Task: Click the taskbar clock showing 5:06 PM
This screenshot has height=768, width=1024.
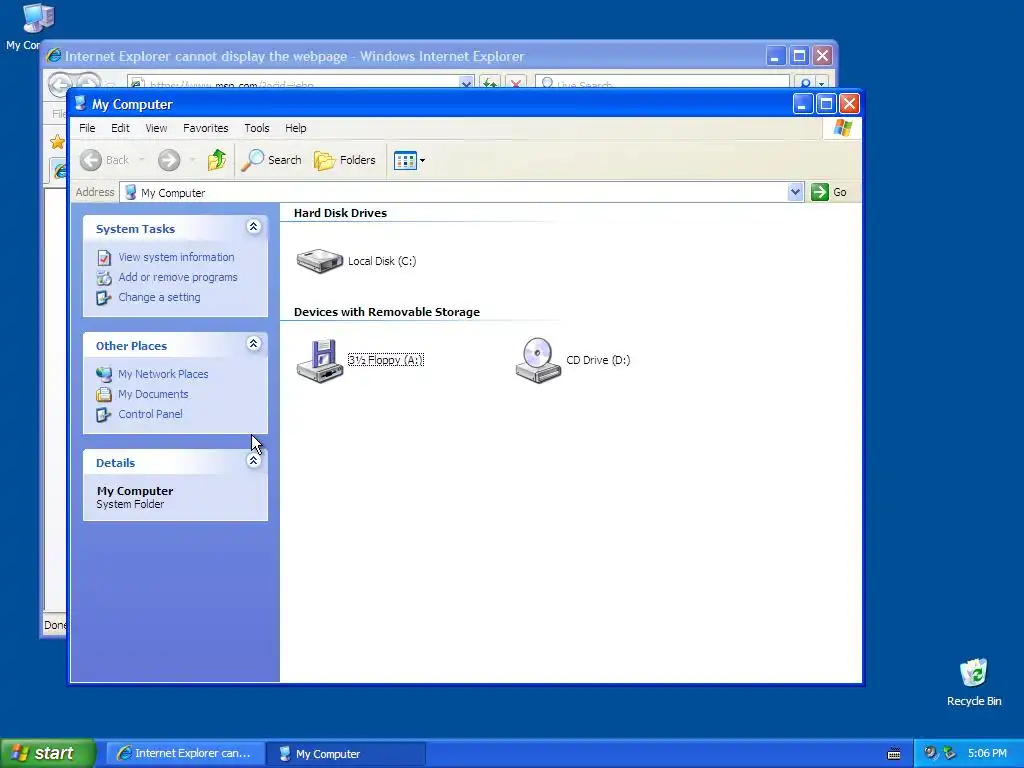Action: 987,753
